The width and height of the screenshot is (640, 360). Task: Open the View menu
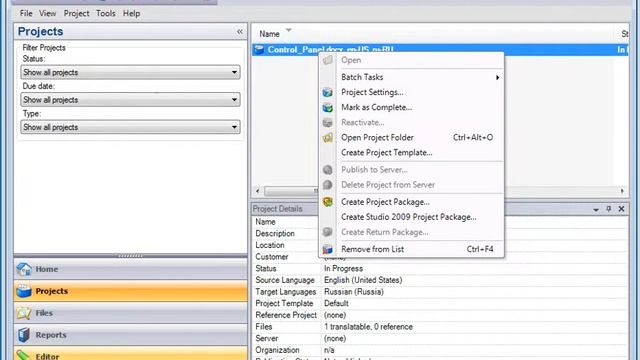47,13
